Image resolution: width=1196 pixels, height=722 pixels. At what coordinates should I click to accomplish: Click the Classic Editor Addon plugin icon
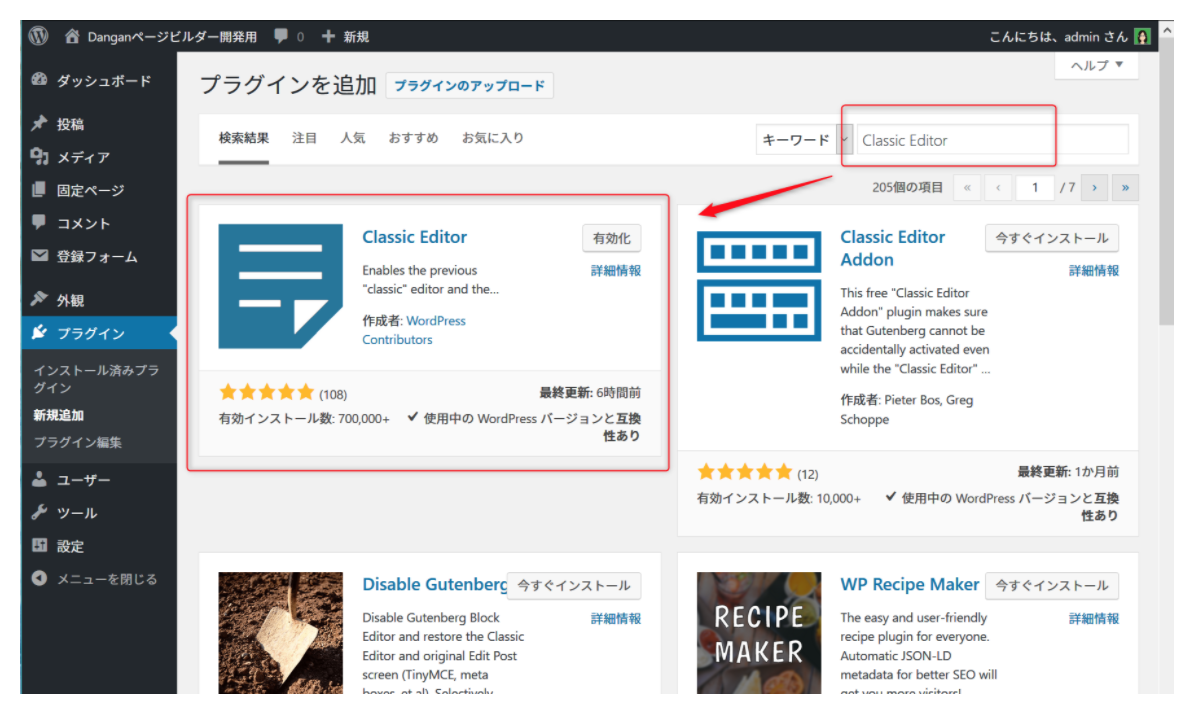758,286
